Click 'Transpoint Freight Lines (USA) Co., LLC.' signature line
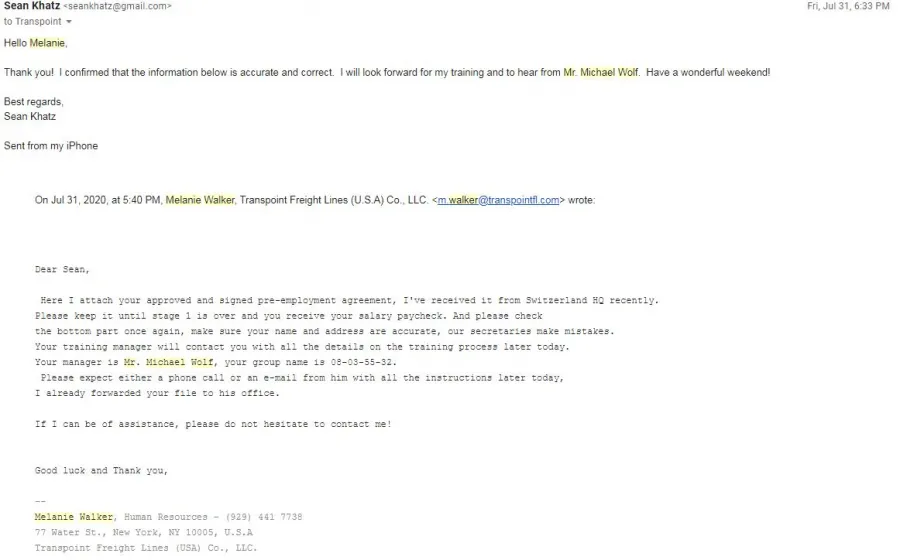The height and width of the screenshot is (560, 900). (x=146, y=548)
